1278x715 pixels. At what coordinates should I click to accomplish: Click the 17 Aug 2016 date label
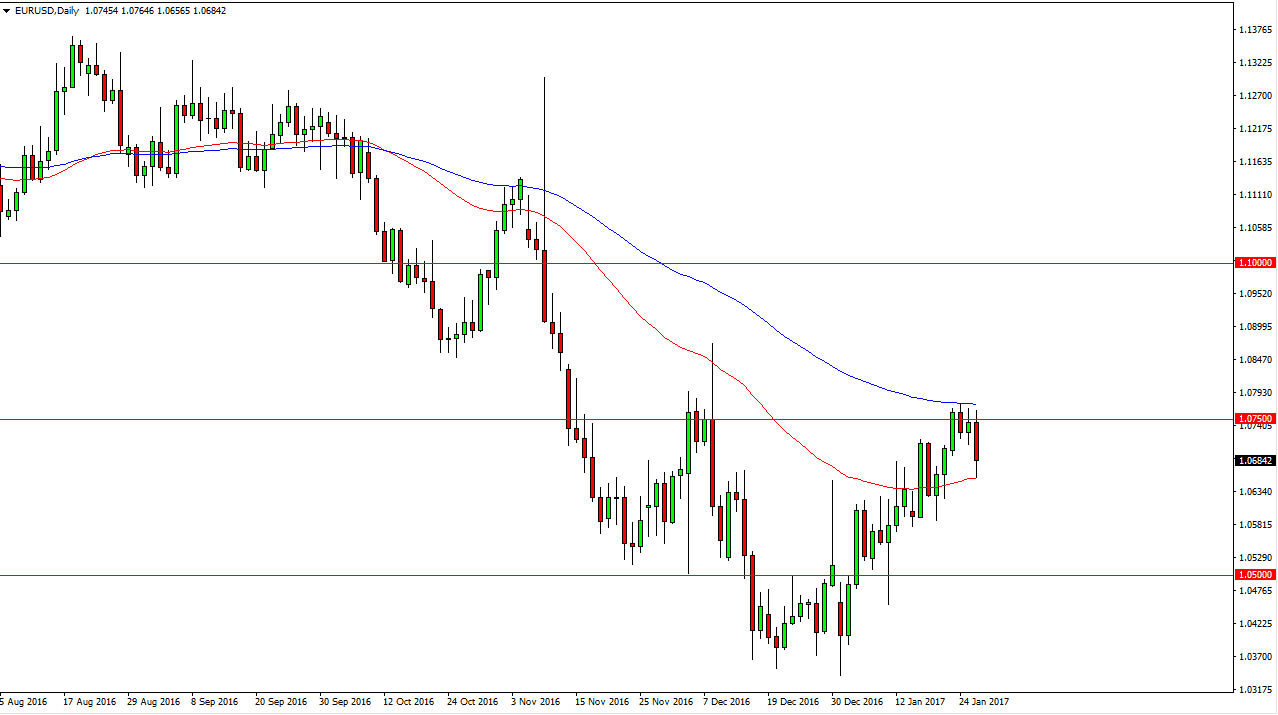coord(88,701)
